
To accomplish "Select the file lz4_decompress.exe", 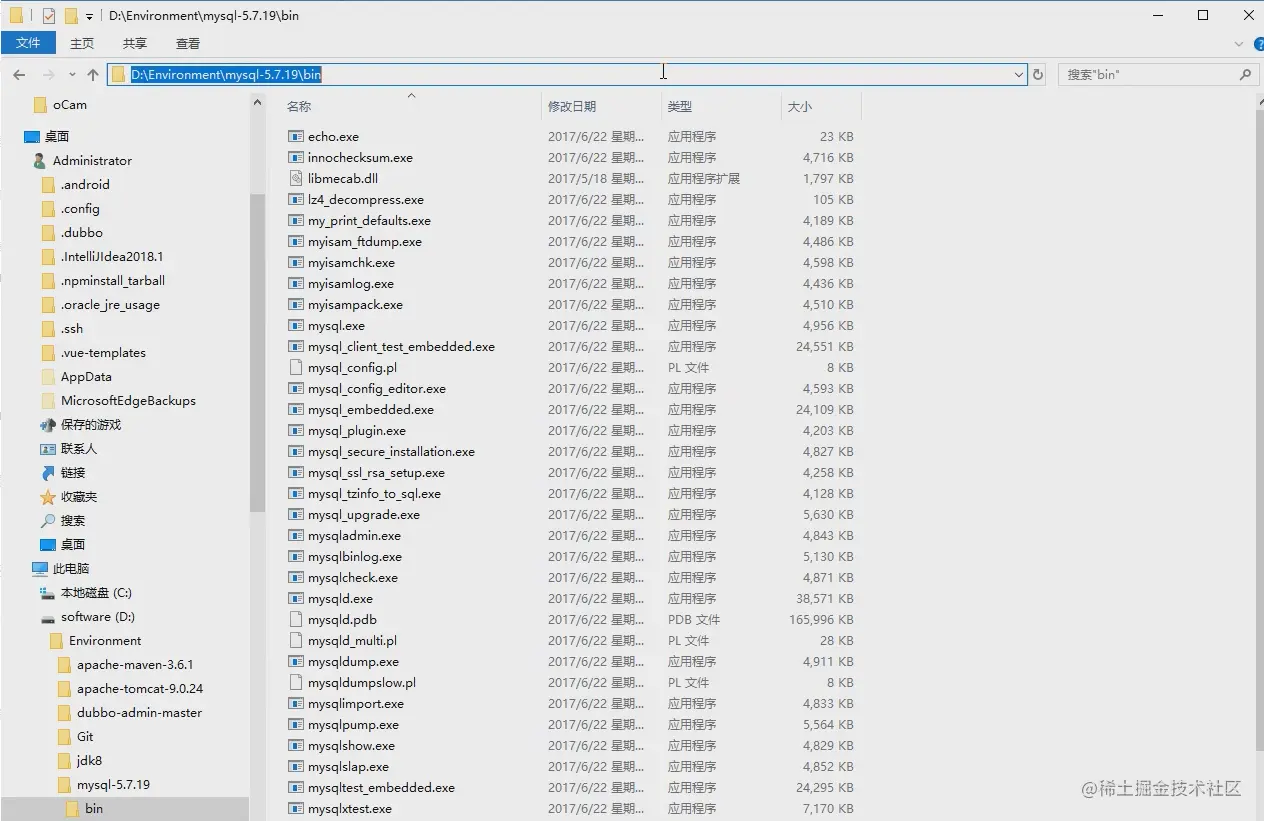I will tap(366, 200).
